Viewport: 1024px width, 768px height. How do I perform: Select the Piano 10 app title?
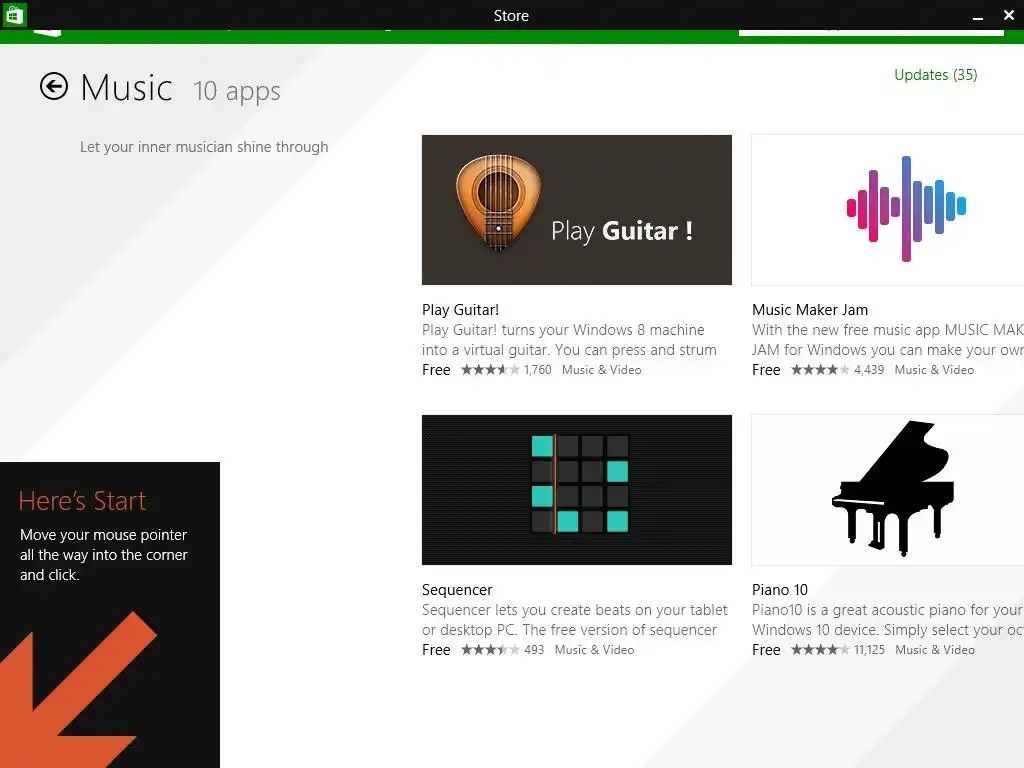780,590
